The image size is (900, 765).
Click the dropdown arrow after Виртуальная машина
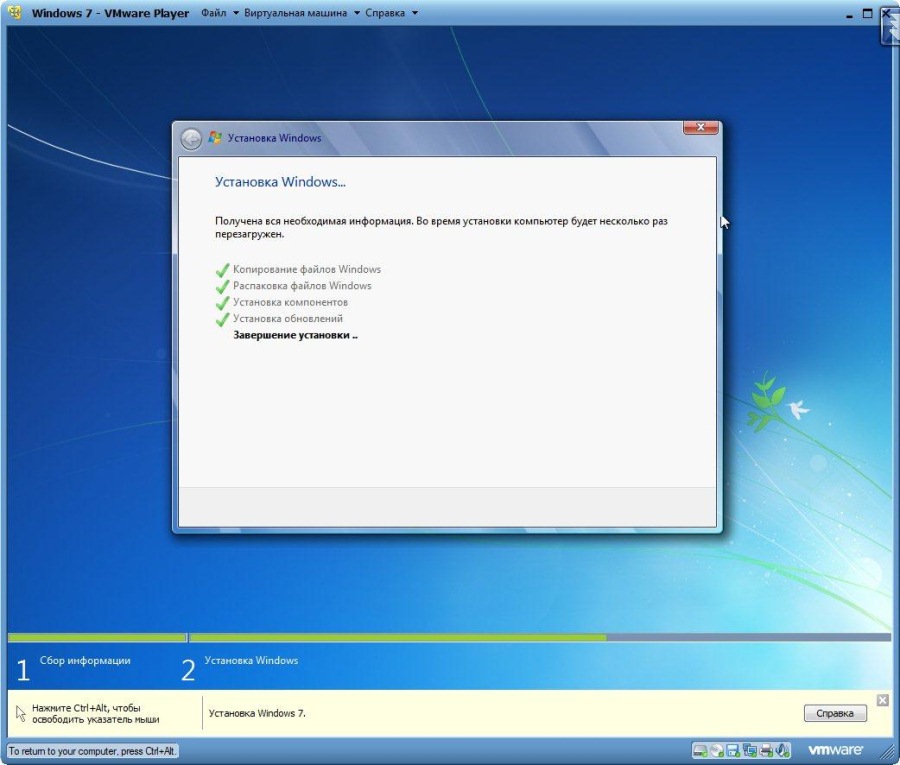click(x=356, y=13)
